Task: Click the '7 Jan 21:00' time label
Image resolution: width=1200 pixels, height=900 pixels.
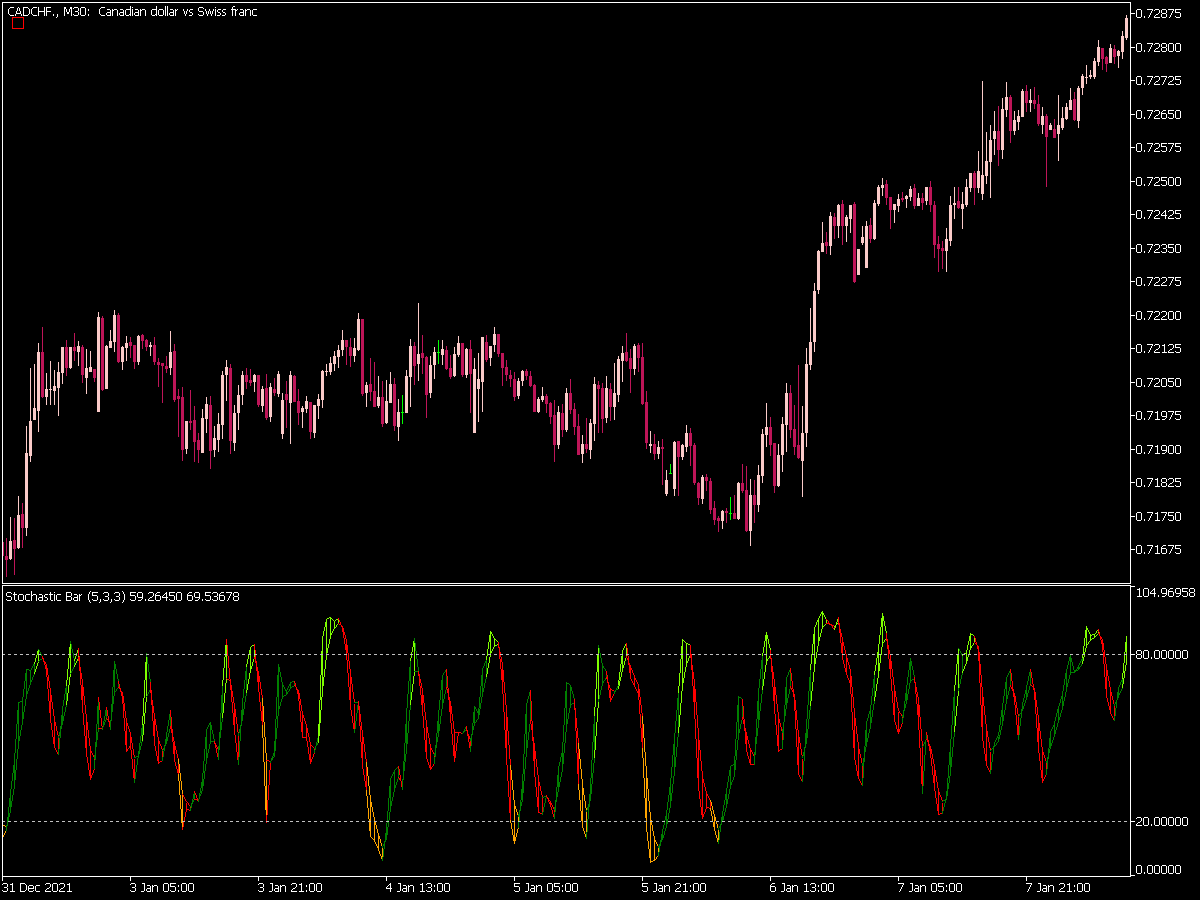Action: (x=1058, y=887)
